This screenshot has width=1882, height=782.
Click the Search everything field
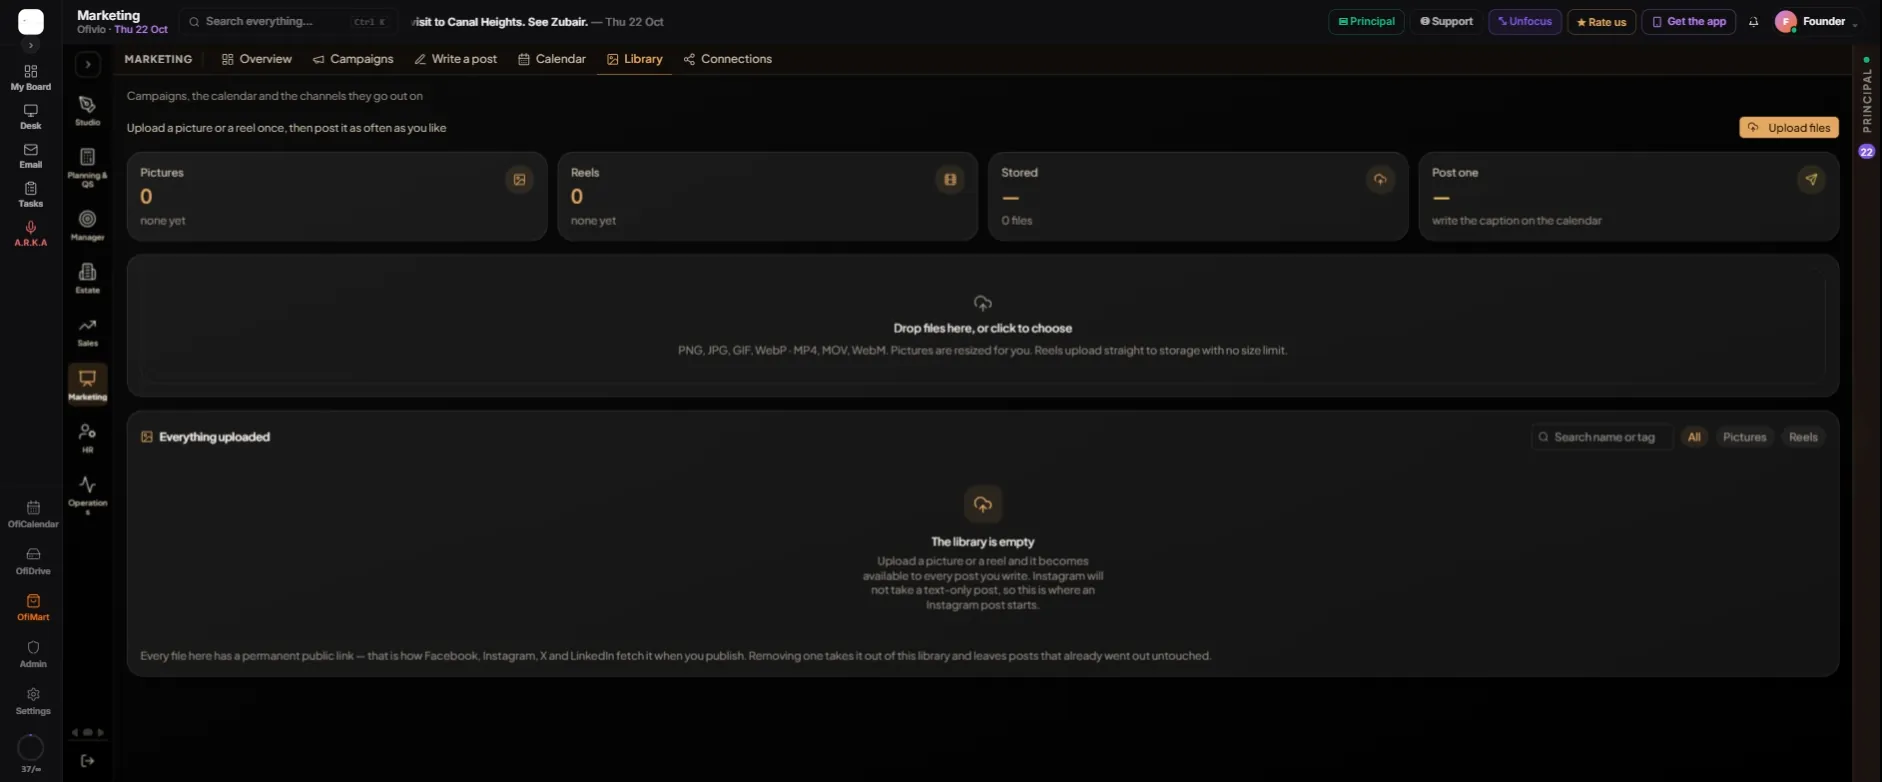[288, 22]
